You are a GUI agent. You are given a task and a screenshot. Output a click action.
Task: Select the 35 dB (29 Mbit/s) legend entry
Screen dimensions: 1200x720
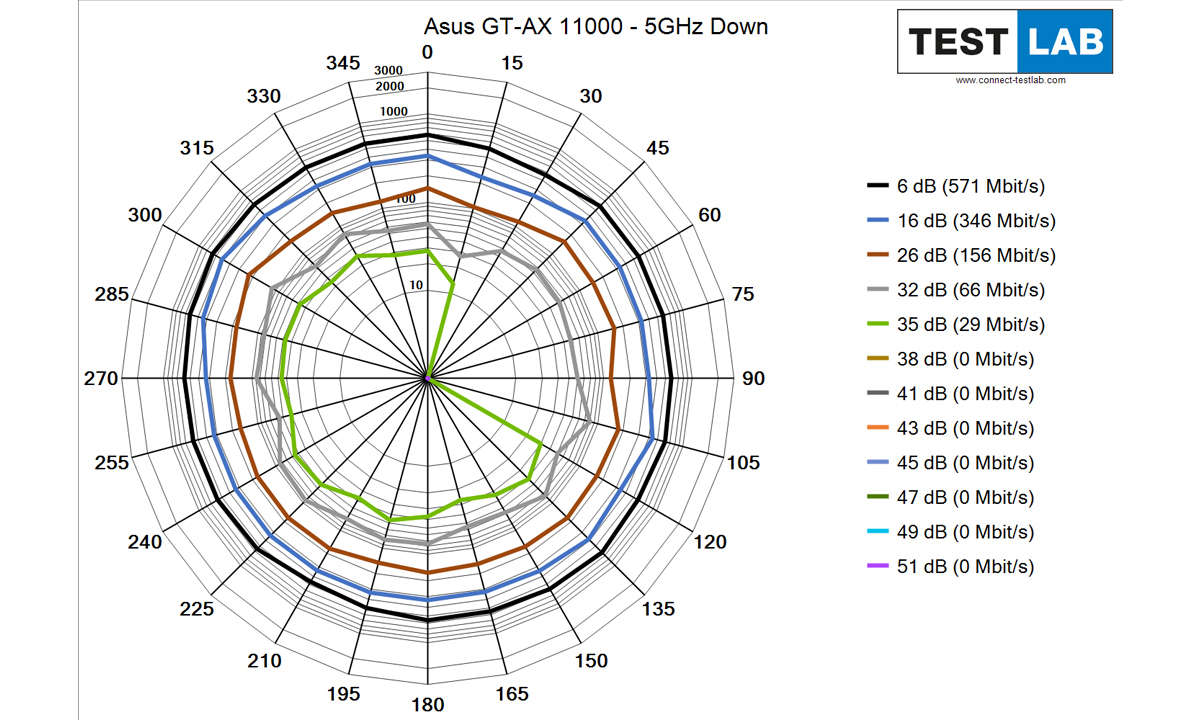pyautogui.click(x=955, y=325)
